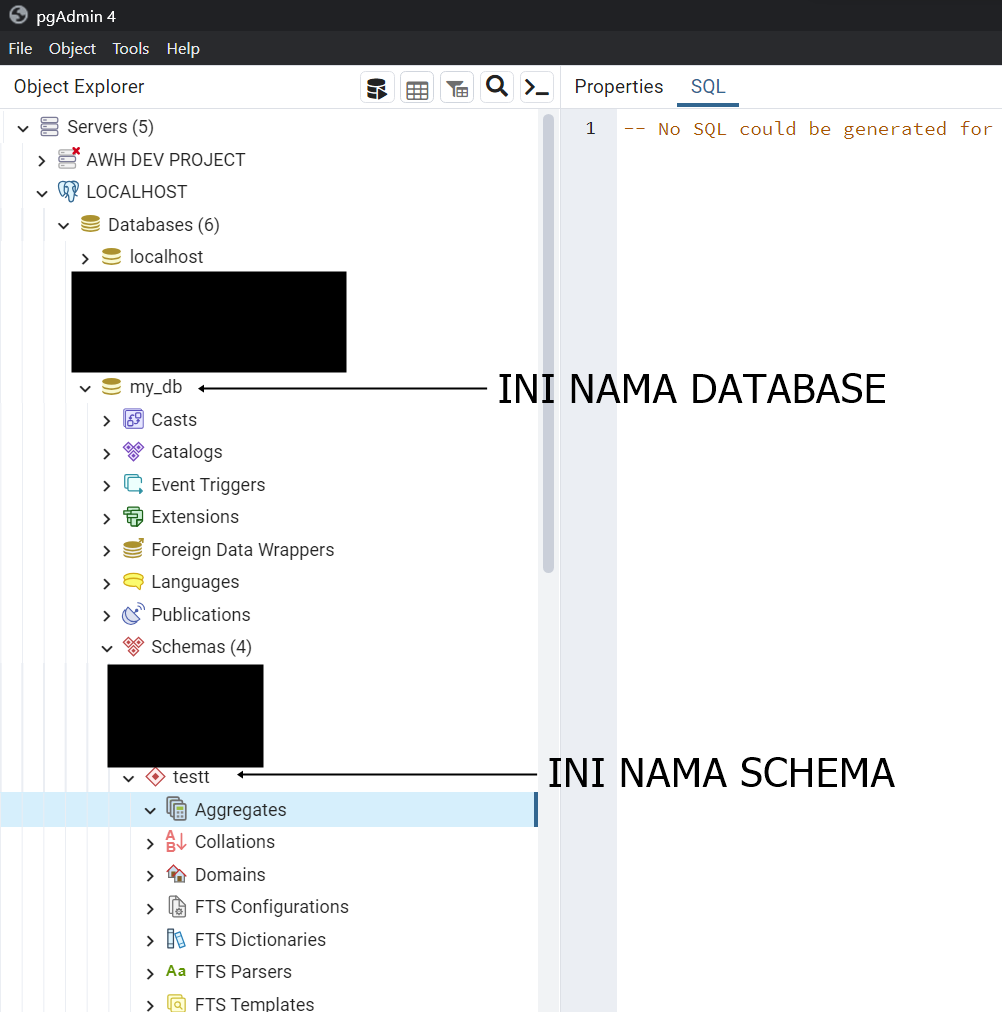Expand the Casts node chevron
The width and height of the screenshot is (1002, 1012).
click(107, 421)
